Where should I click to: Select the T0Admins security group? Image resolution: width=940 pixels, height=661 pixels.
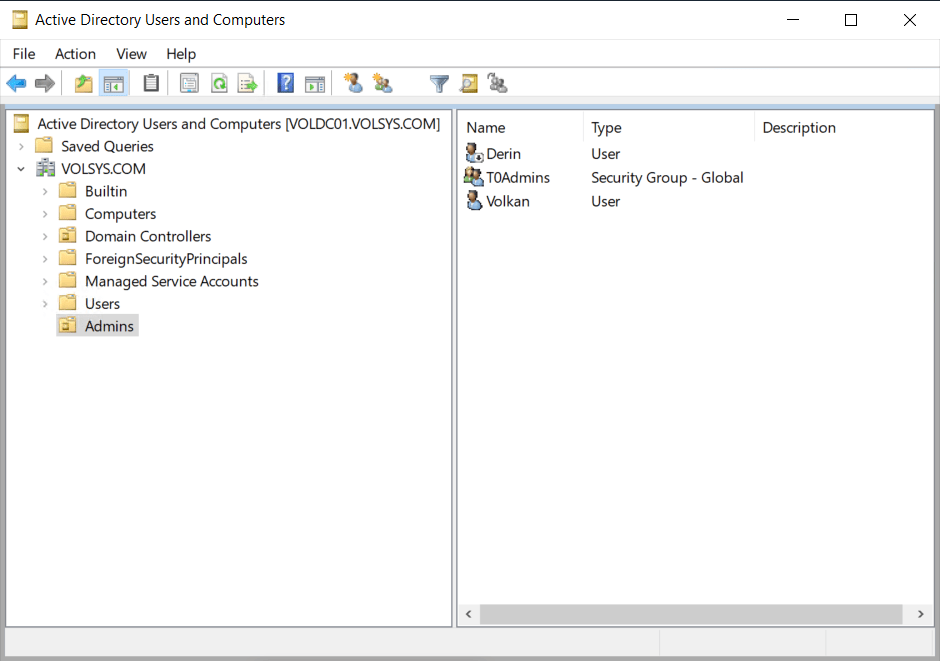(x=517, y=178)
